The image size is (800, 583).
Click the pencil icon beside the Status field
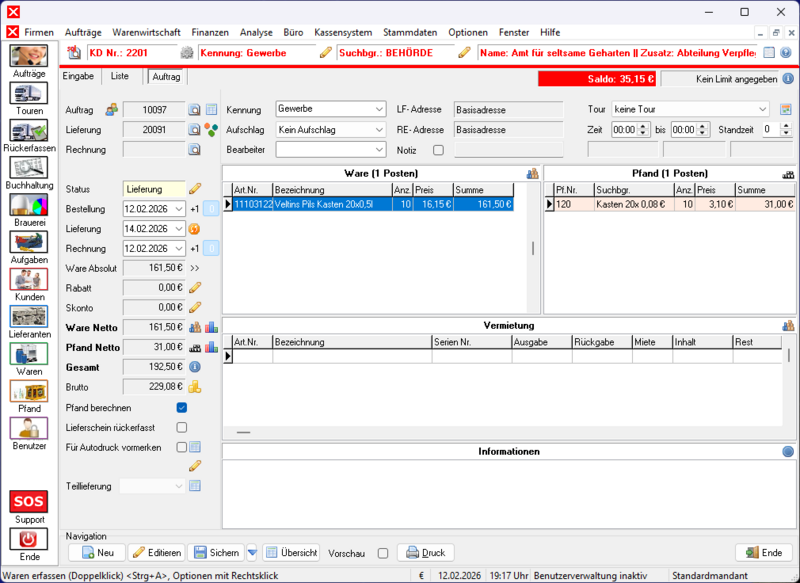pos(194,188)
